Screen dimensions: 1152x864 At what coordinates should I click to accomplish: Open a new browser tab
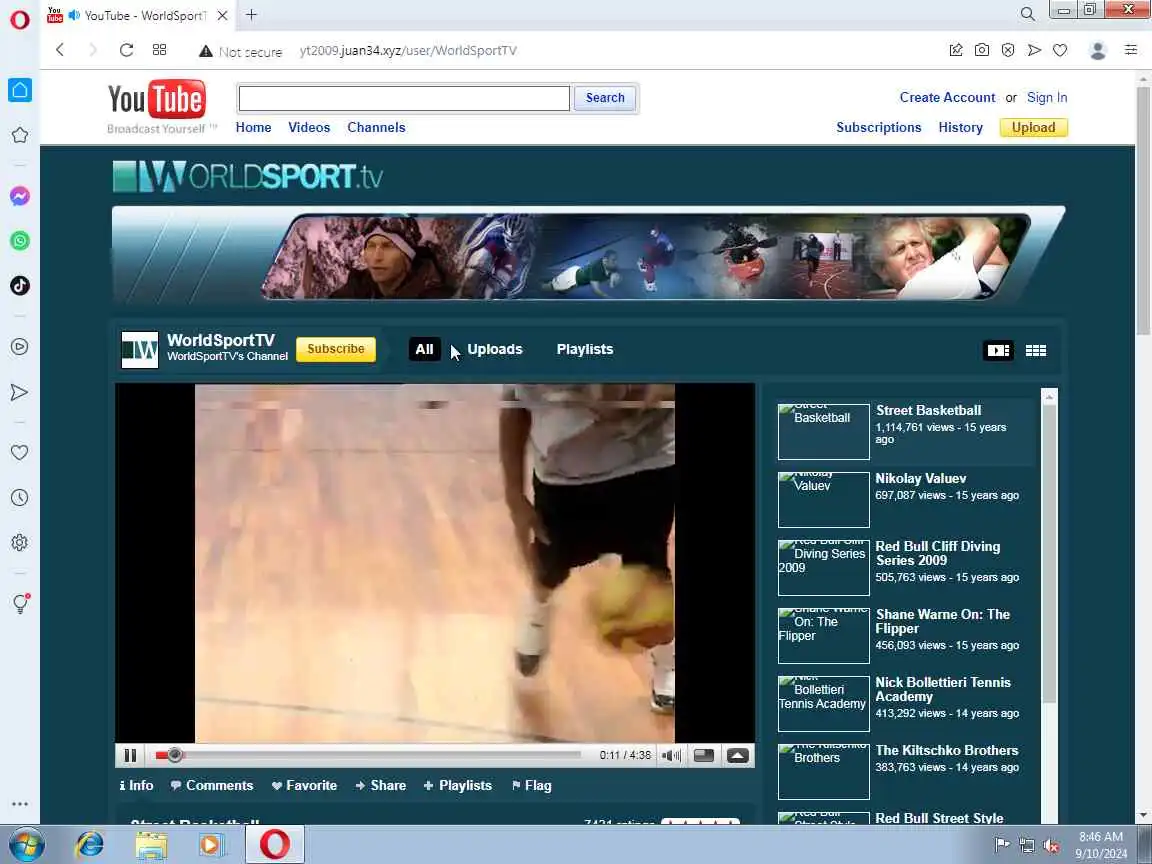pyautogui.click(x=251, y=14)
